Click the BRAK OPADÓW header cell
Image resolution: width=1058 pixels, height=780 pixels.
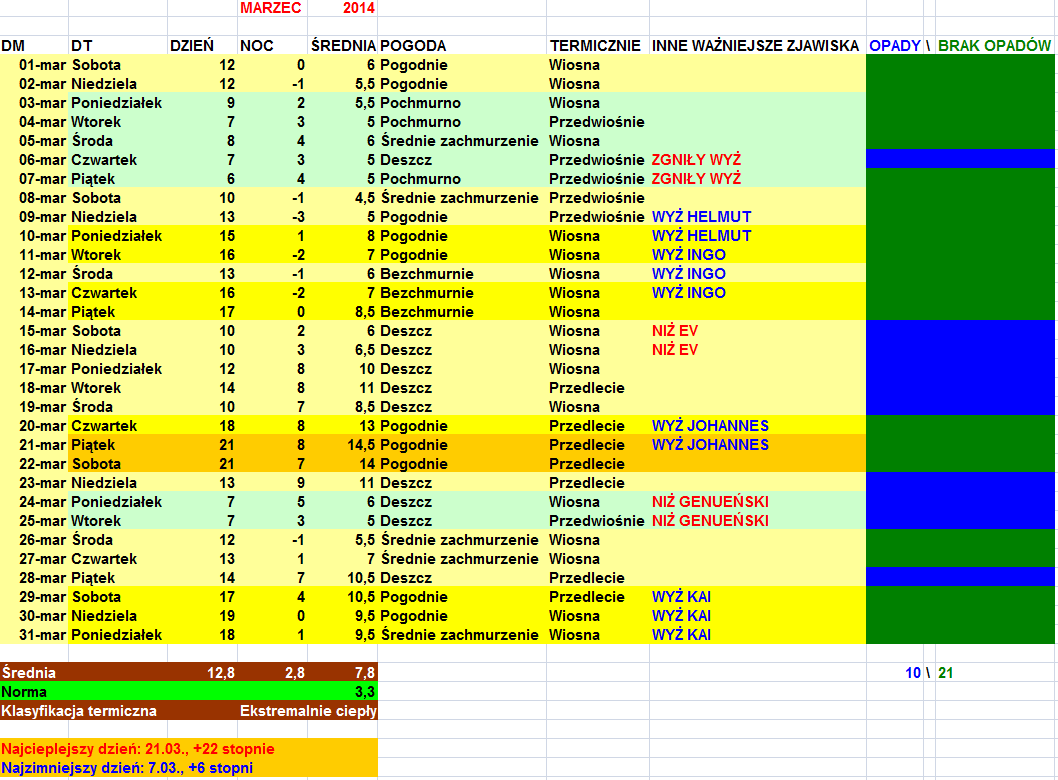(994, 46)
